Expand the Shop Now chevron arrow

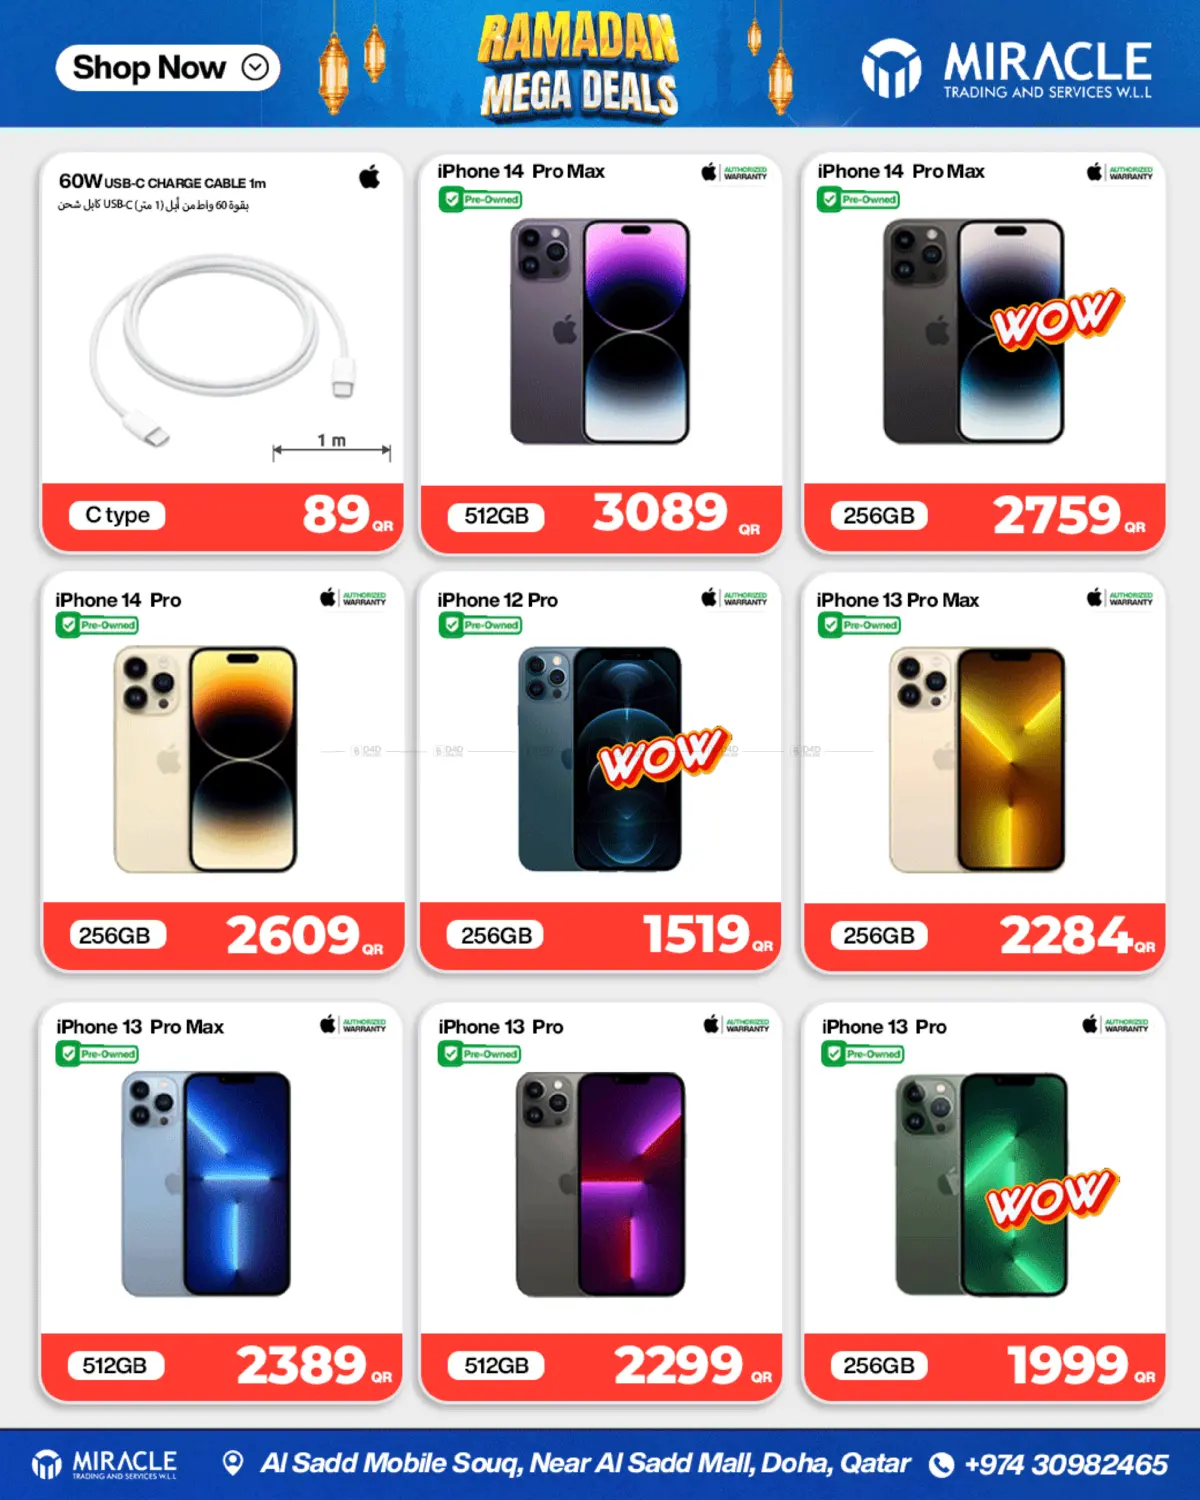255,68
